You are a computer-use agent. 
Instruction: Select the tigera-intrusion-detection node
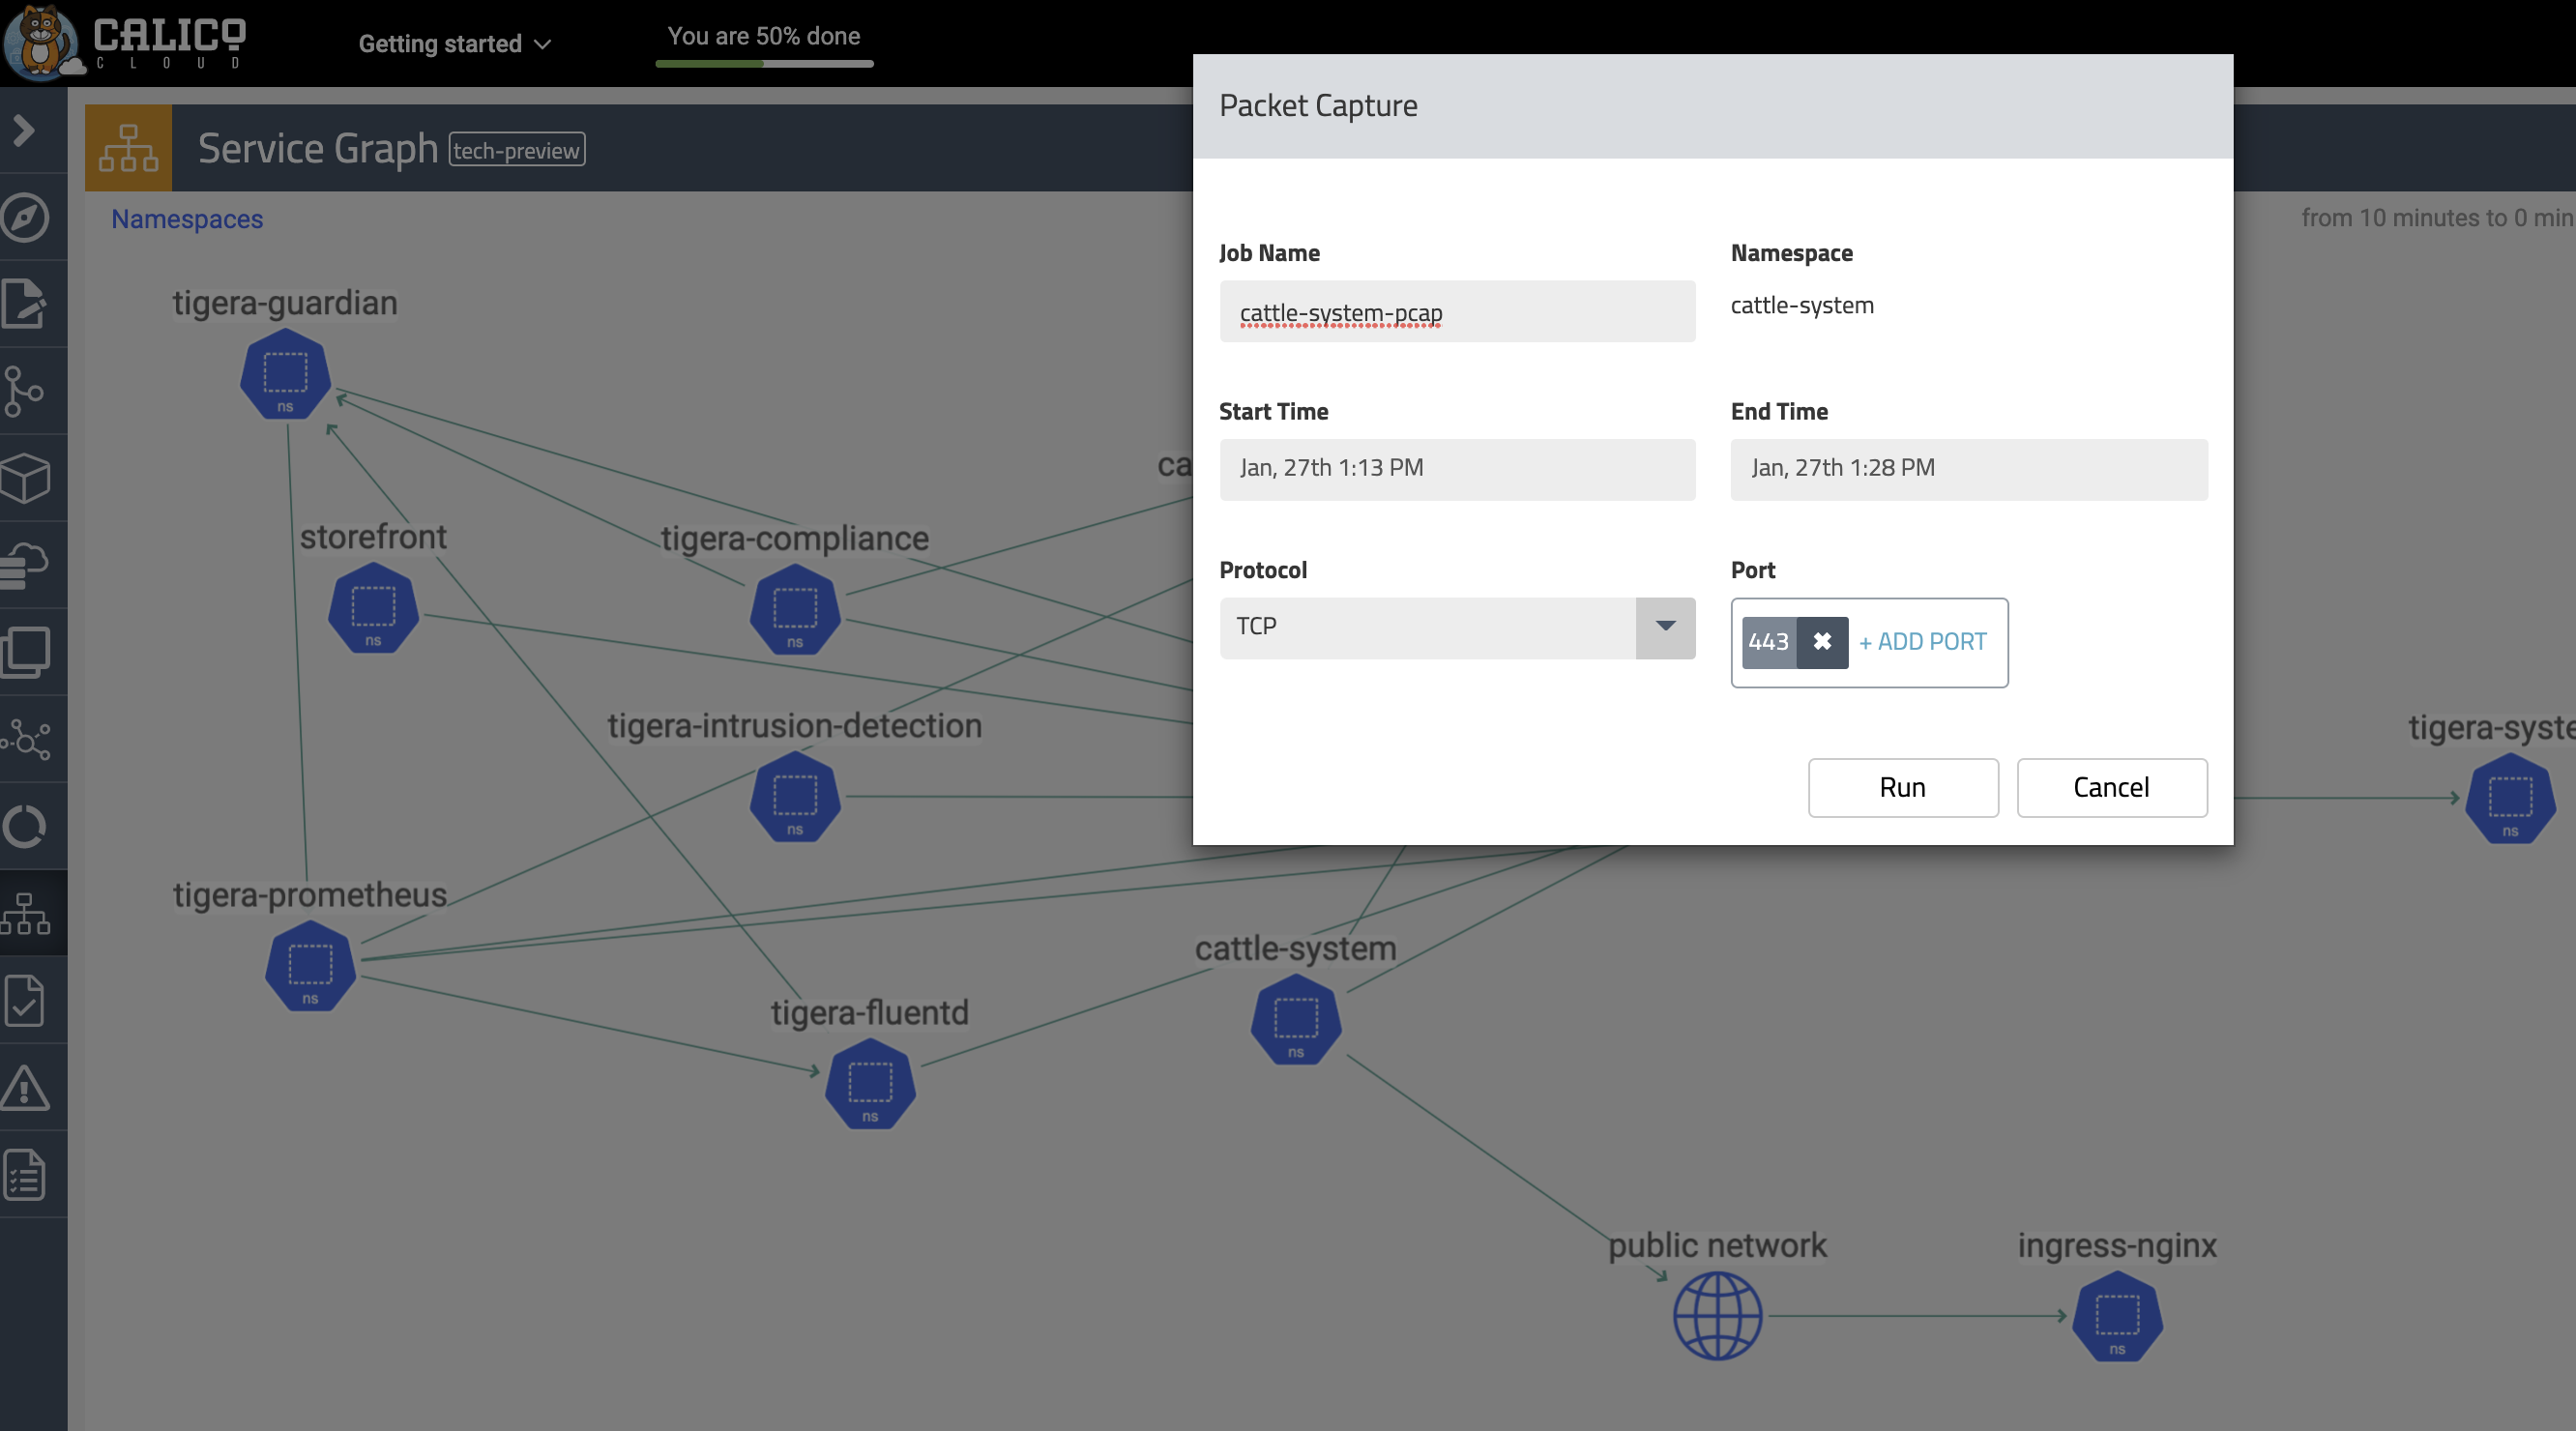pos(795,796)
